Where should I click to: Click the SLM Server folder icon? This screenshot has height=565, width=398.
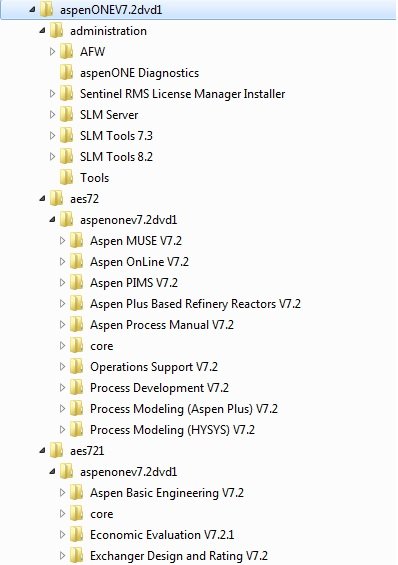pyautogui.click(x=66, y=115)
